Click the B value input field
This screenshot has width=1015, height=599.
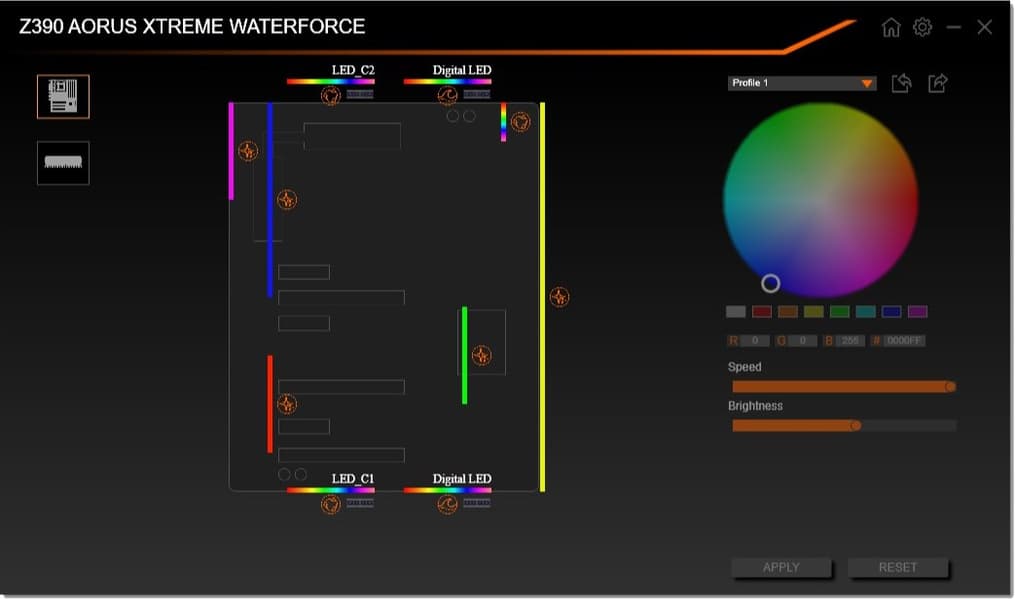pos(850,341)
